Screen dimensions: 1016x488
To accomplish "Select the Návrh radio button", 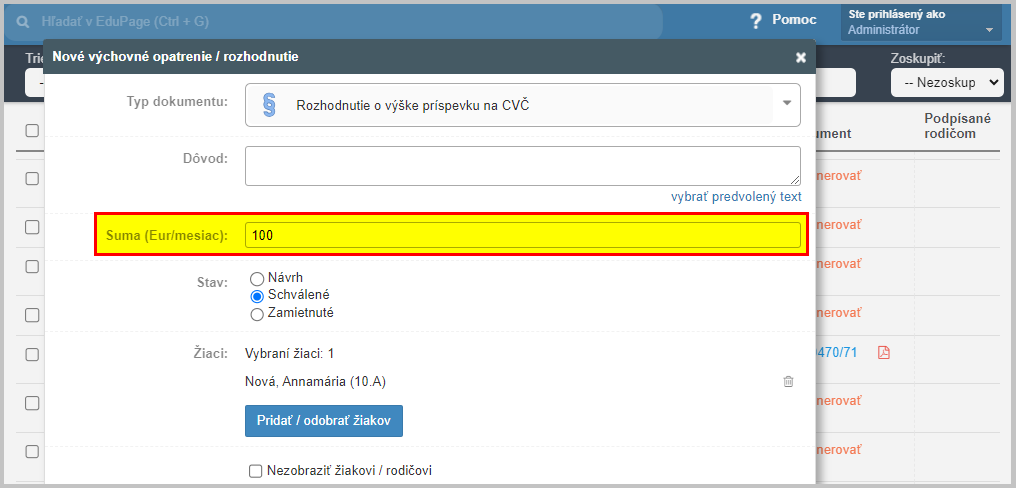I will [x=257, y=279].
